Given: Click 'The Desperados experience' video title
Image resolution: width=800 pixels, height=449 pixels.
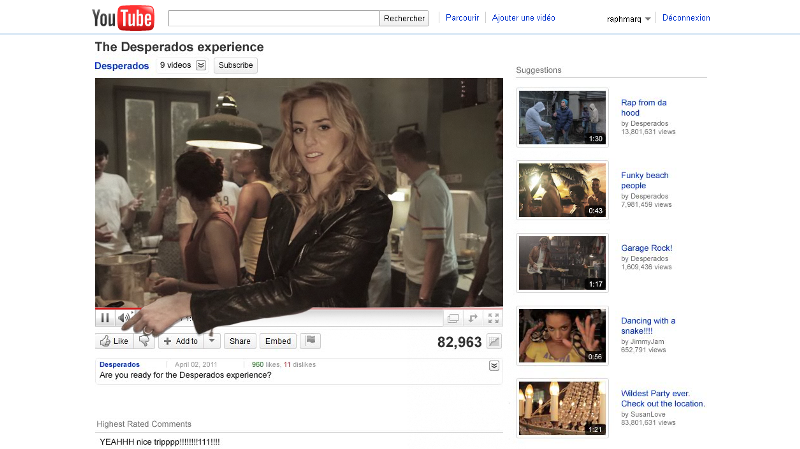Looking at the screenshot, I should click(179, 47).
